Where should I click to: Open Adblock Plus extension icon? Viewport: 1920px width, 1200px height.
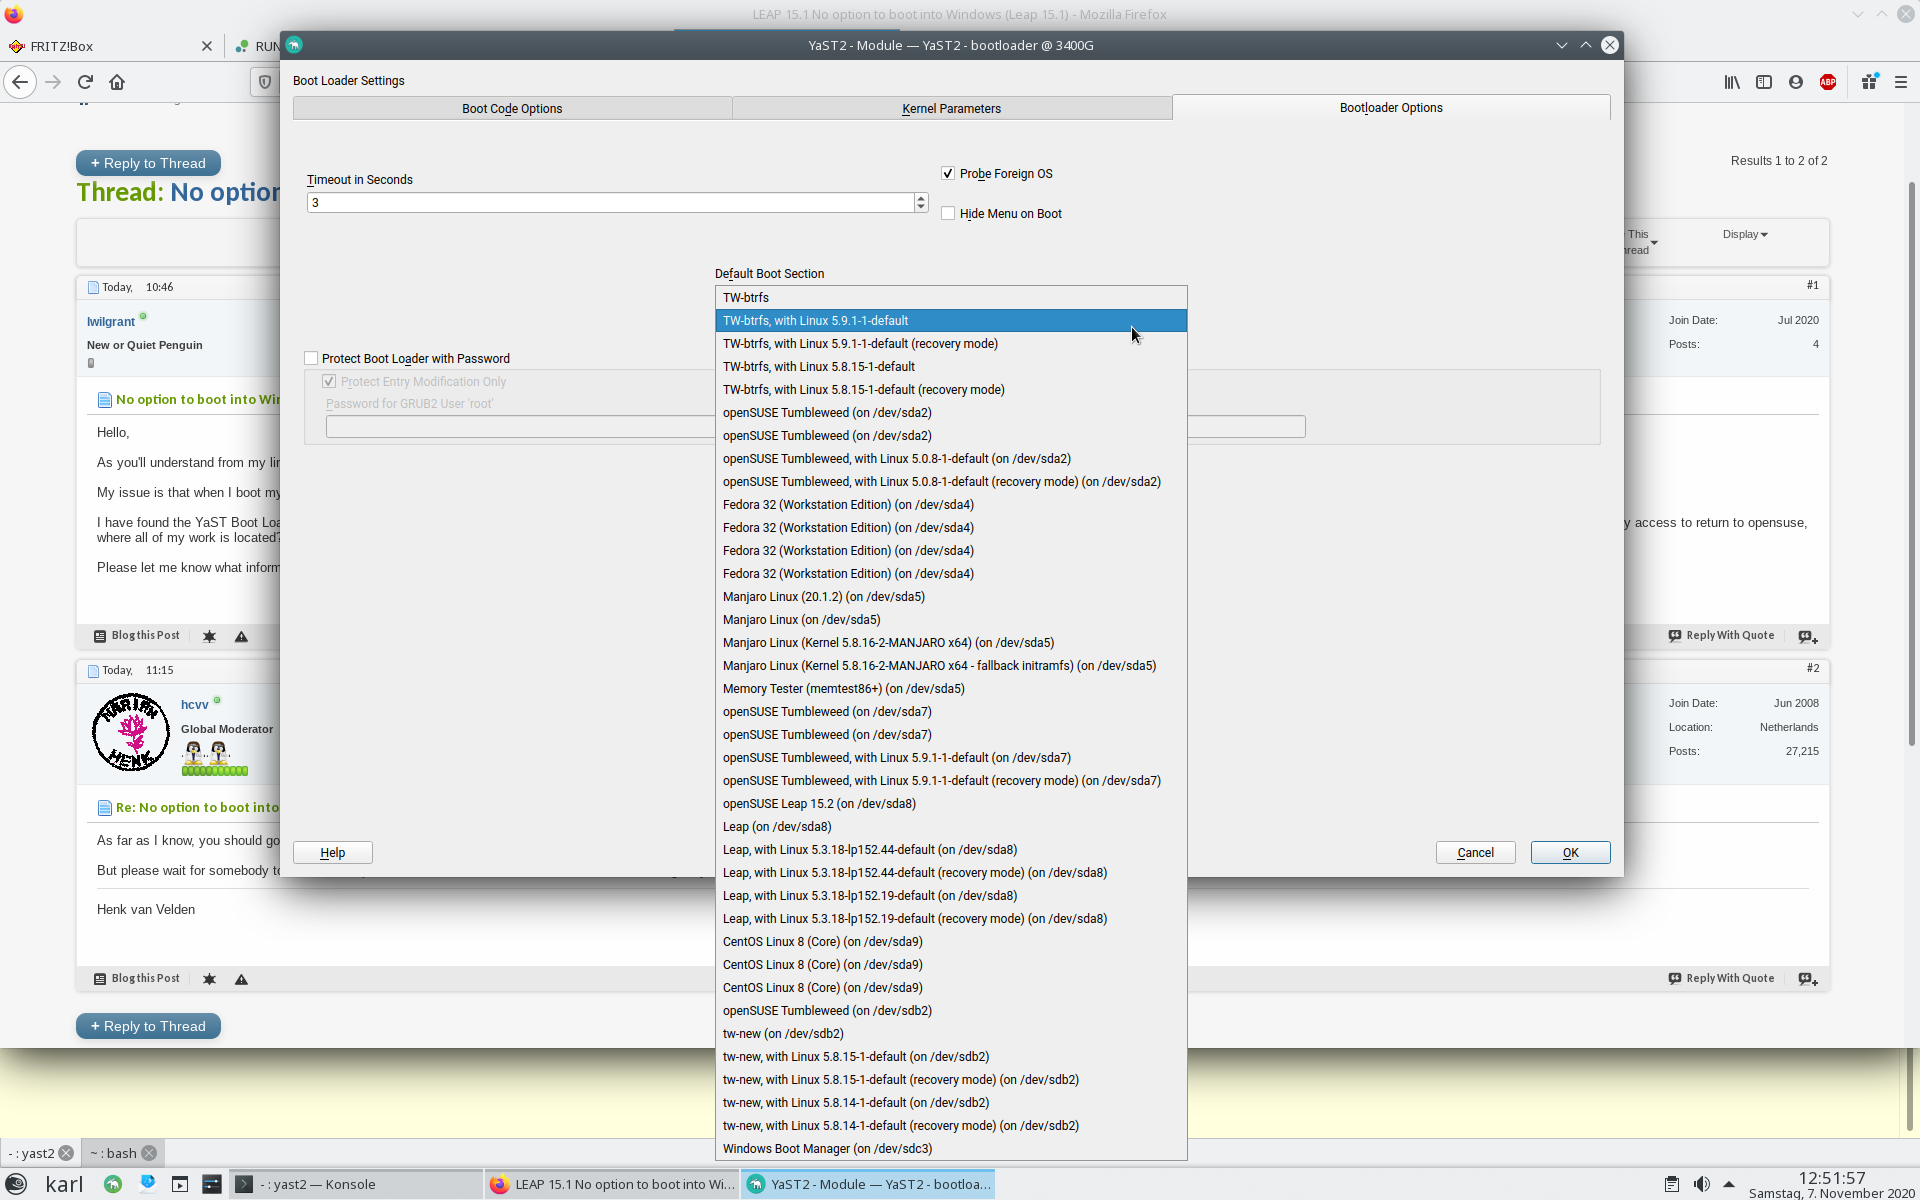1828,82
